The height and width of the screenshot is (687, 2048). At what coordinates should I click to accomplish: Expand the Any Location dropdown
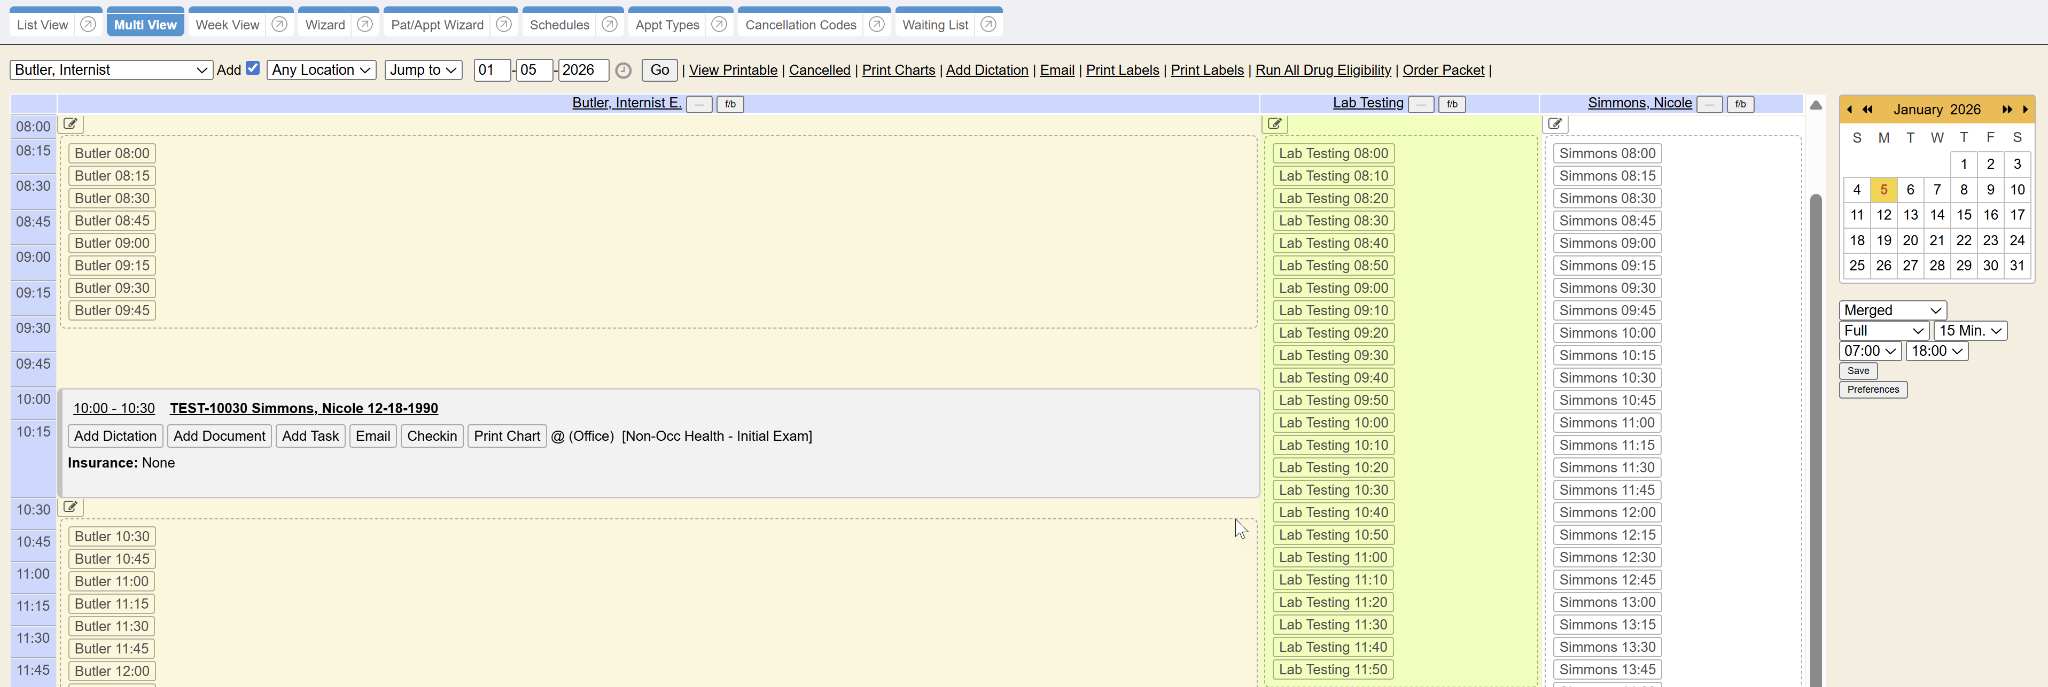(321, 70)
